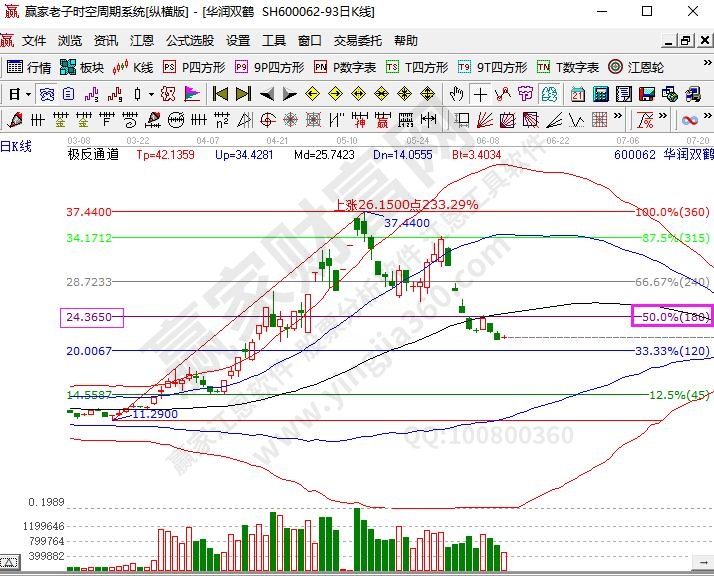Open the 文件 menu
714x576 pixels.
34,41
